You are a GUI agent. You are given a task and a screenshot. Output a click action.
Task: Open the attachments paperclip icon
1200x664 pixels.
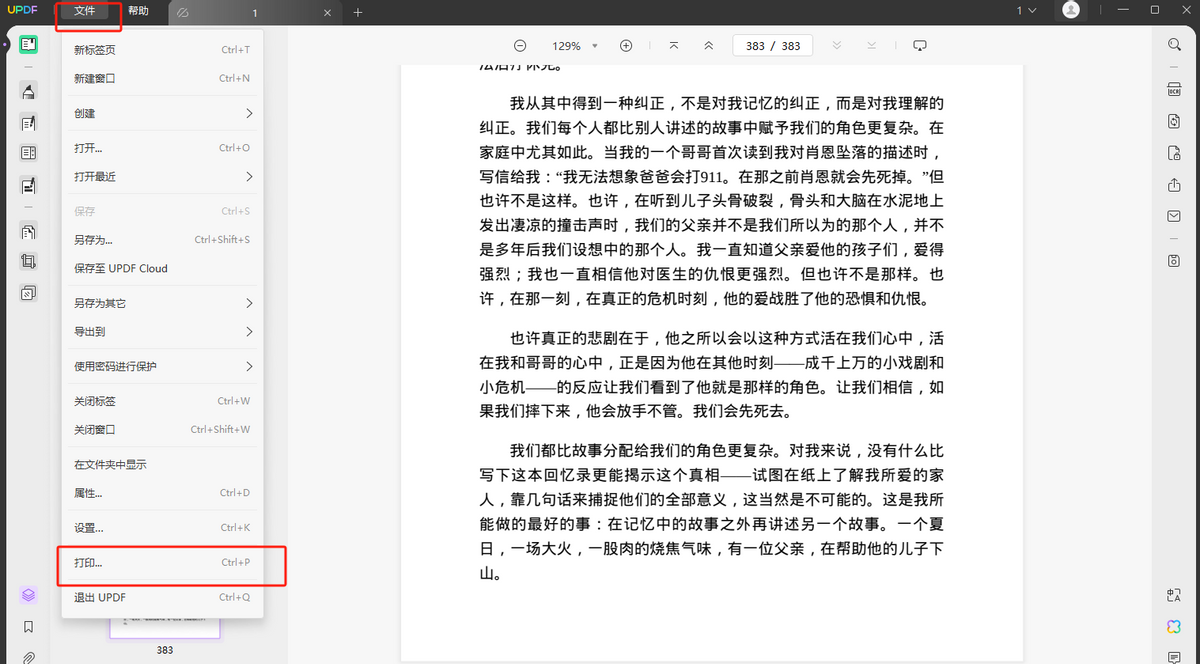point(28,657)
